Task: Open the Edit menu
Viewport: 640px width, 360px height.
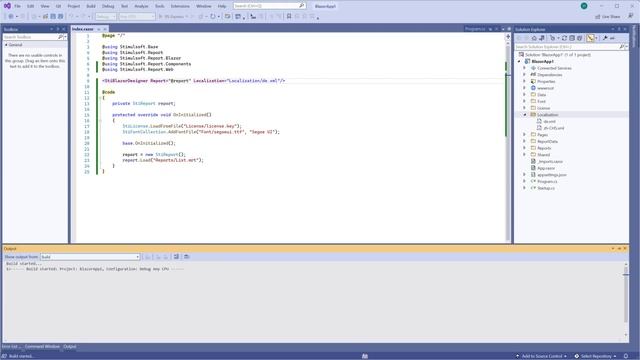Action: [31, 6]
